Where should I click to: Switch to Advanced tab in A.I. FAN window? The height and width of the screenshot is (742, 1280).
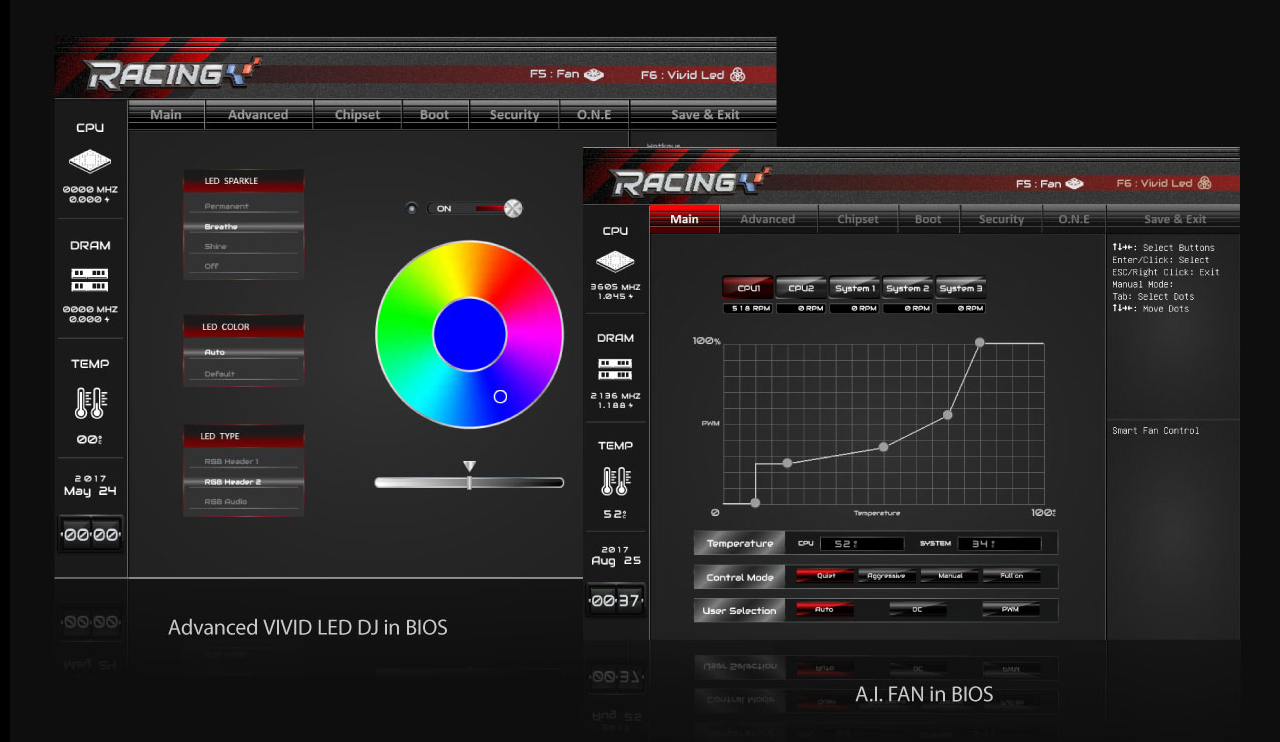click(x=768, y=219)
